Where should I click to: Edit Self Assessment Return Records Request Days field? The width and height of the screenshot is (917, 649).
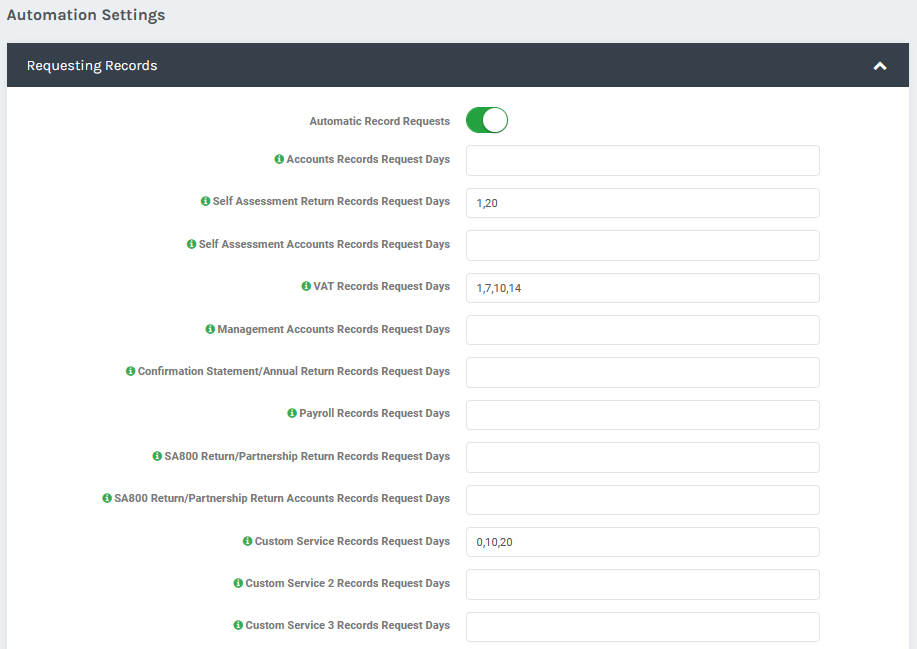pos(643,203)
